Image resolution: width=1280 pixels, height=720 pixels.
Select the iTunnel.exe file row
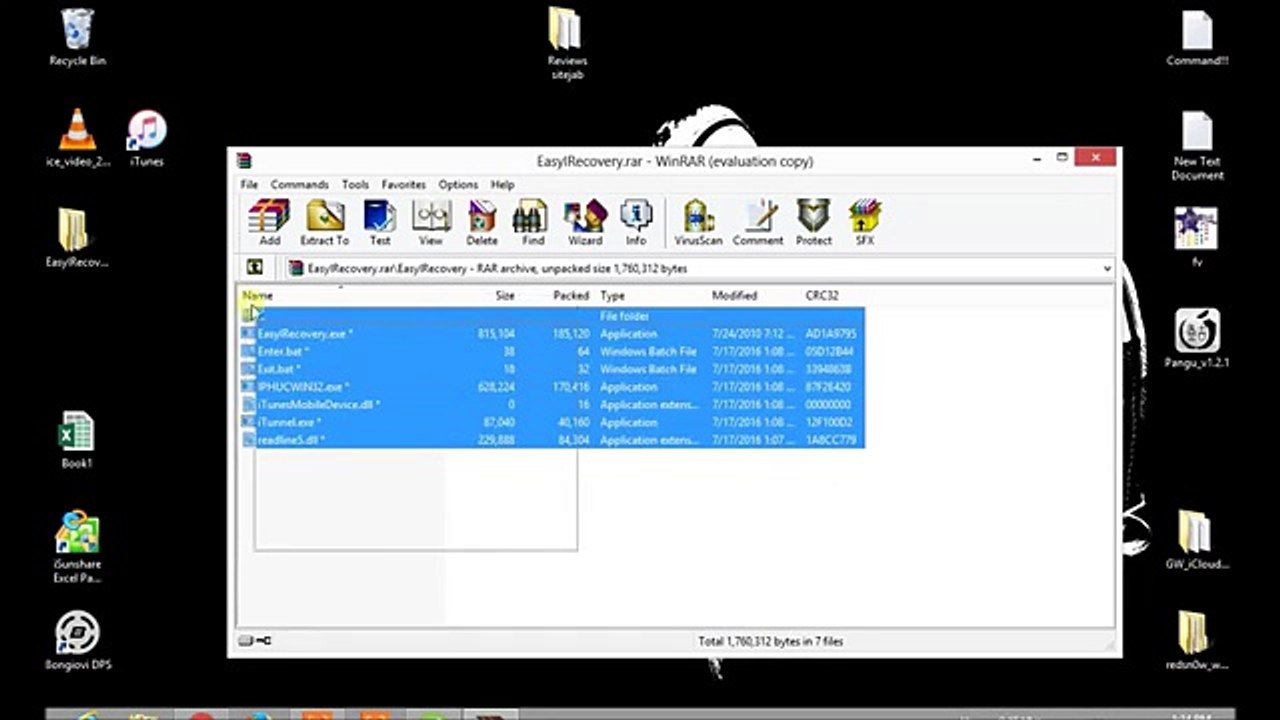[552, 422]
